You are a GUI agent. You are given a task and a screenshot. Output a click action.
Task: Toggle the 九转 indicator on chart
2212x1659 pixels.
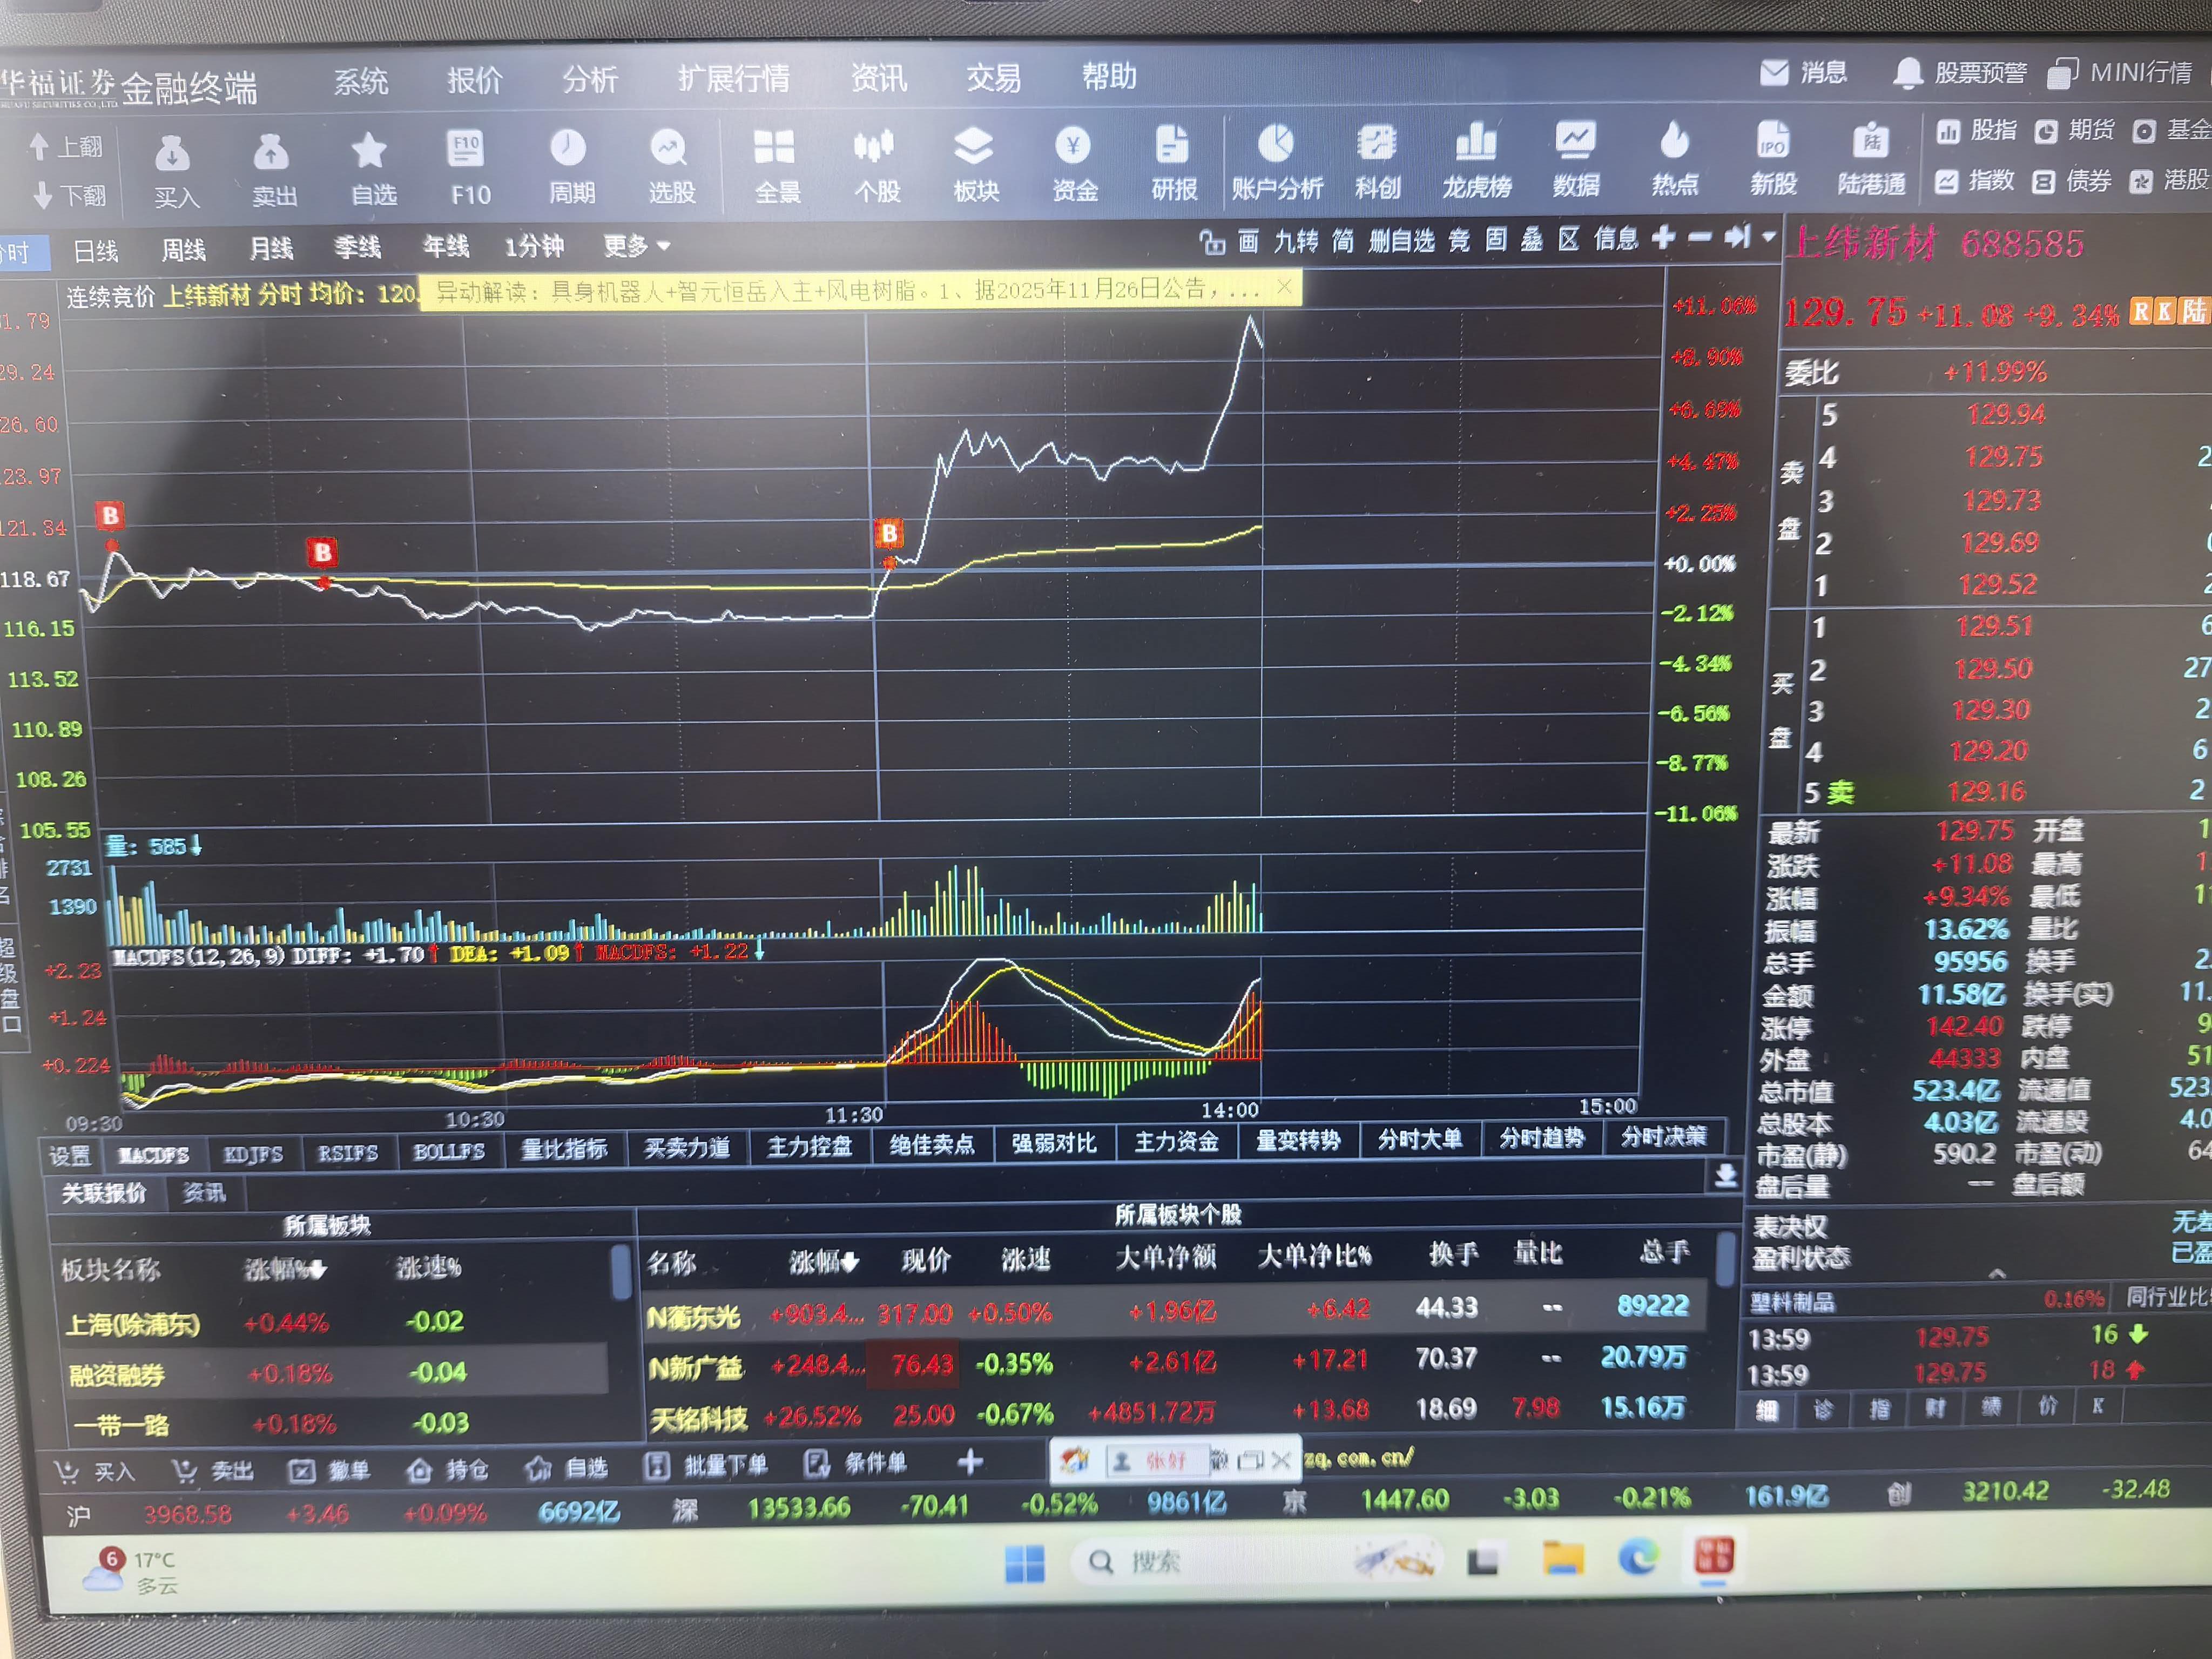tap(1295, 241)
